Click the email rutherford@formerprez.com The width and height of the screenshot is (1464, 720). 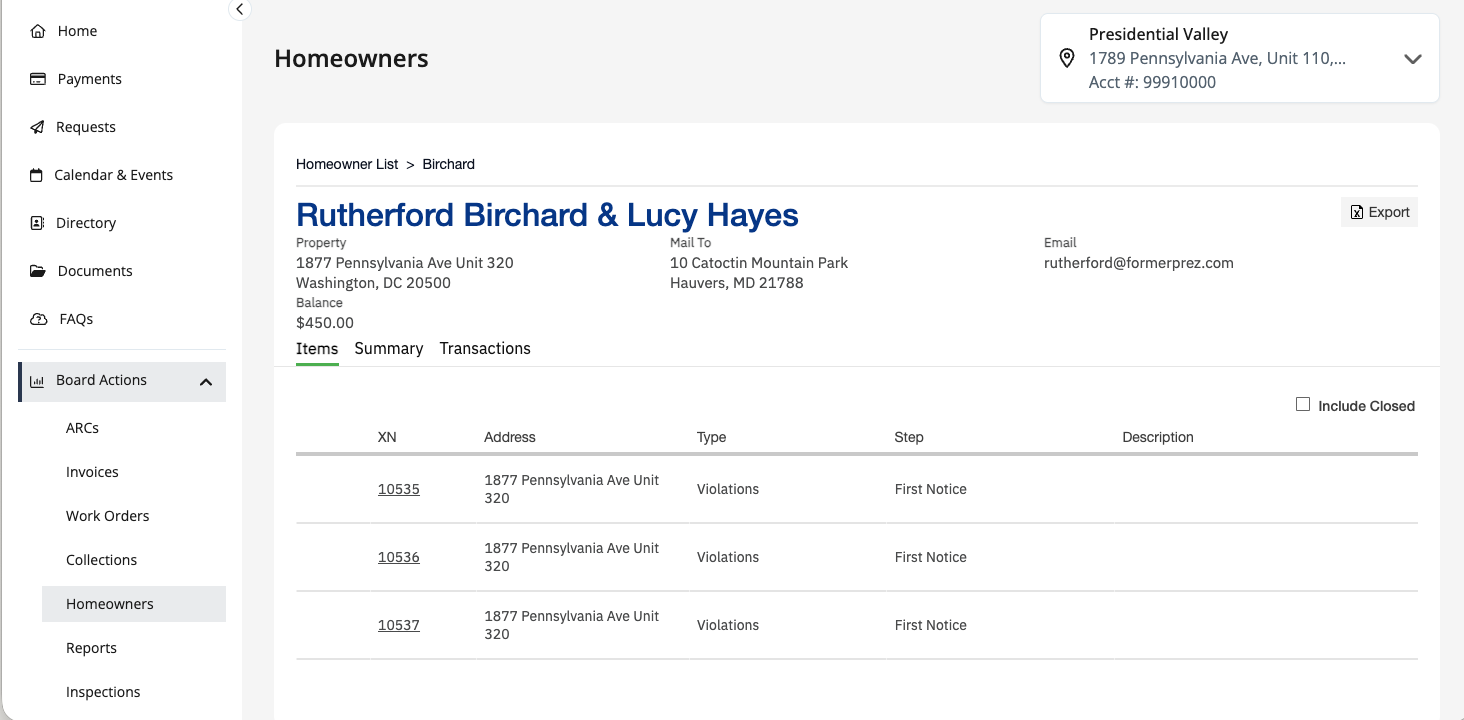(1139, 263)
